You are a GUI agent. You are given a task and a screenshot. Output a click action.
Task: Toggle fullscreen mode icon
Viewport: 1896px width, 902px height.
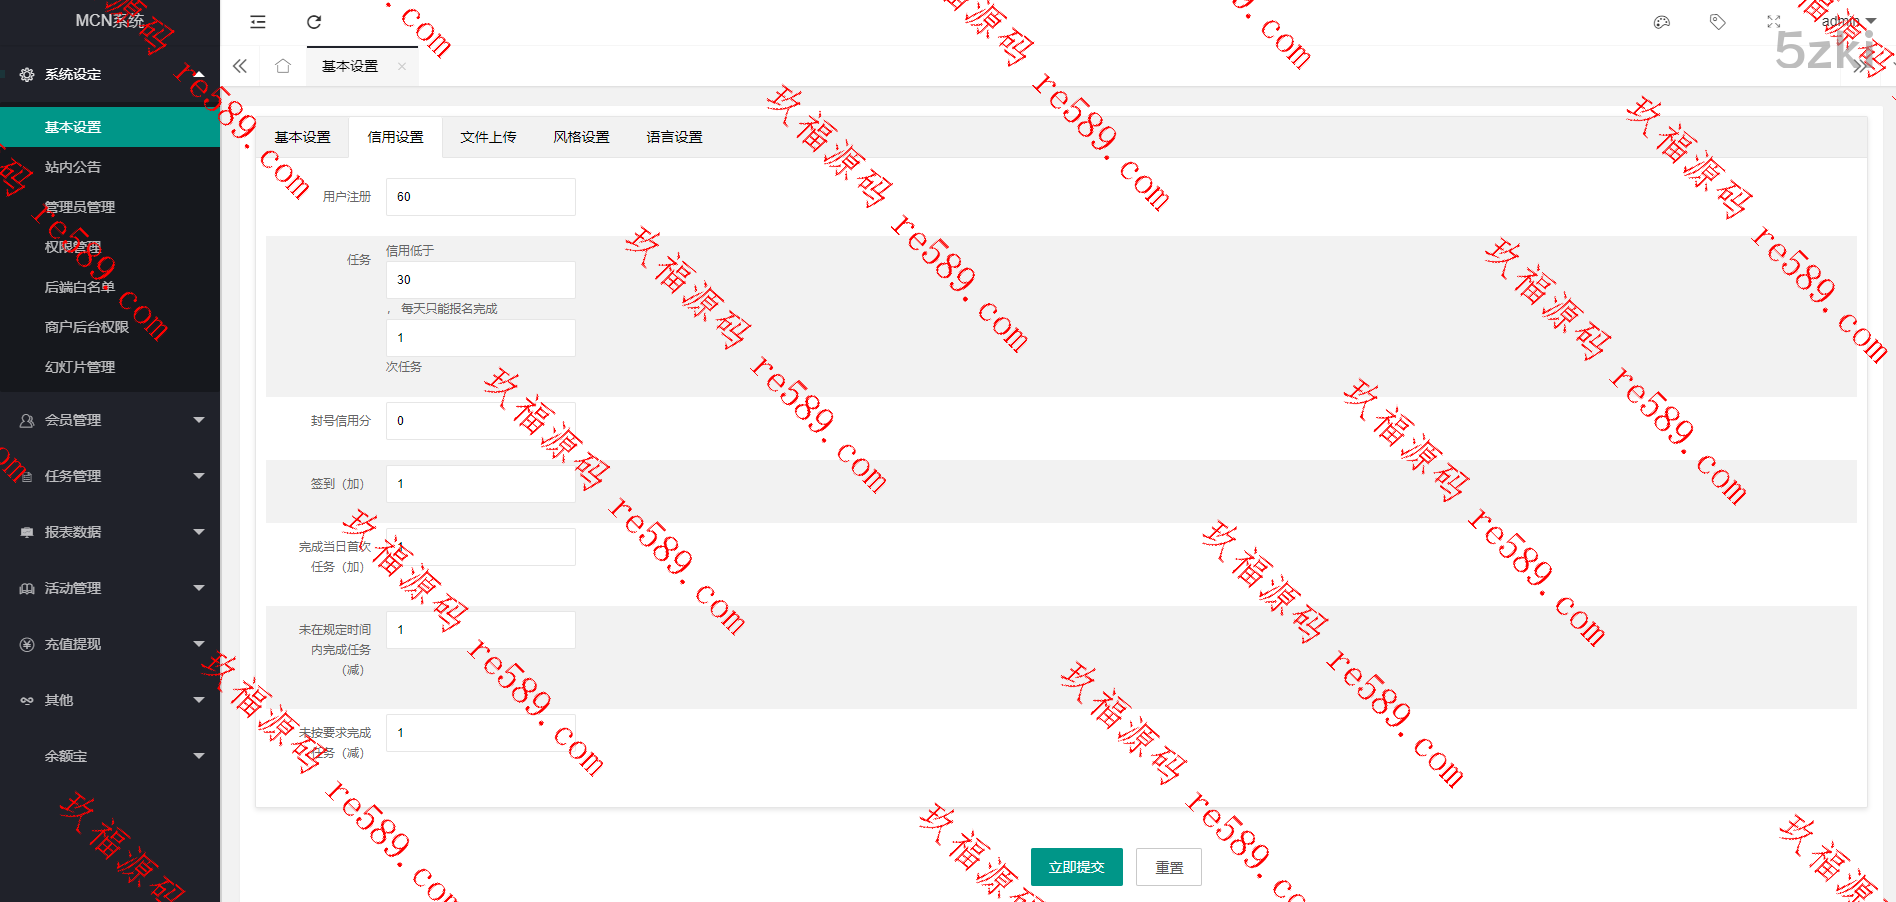pyautogui.click(x=1774, y=22)
